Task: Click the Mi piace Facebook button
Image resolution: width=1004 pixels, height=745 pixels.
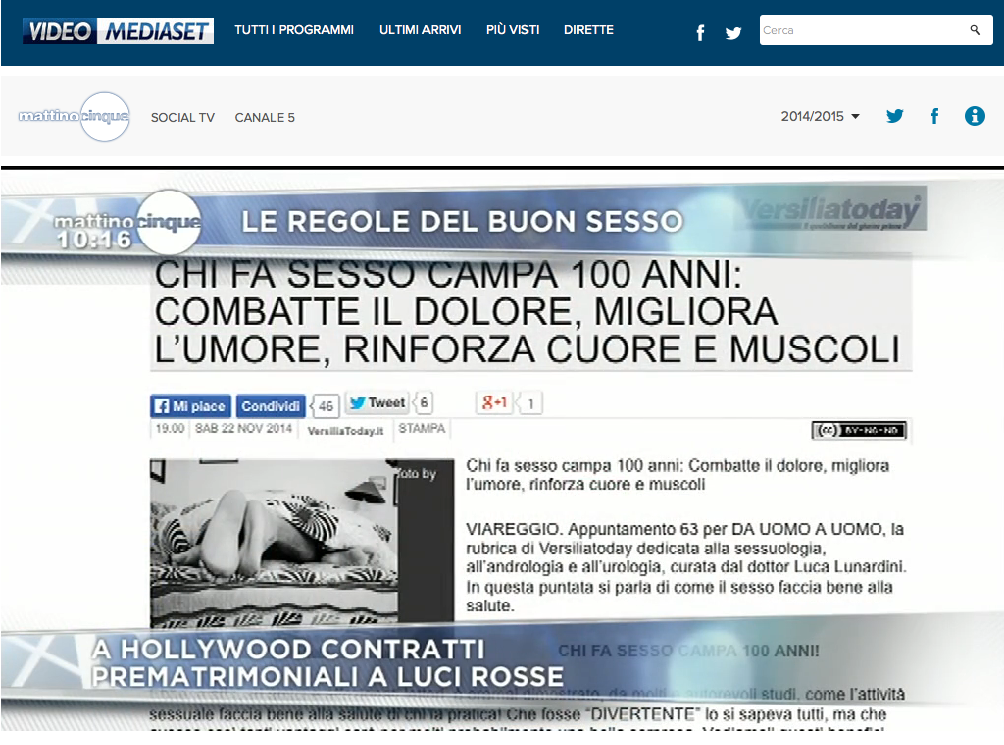Action: pyautogui.click(x=191, y=406)
